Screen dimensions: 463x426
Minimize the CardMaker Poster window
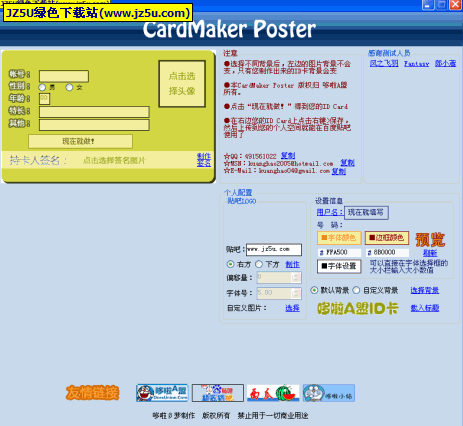coord(428,5)
